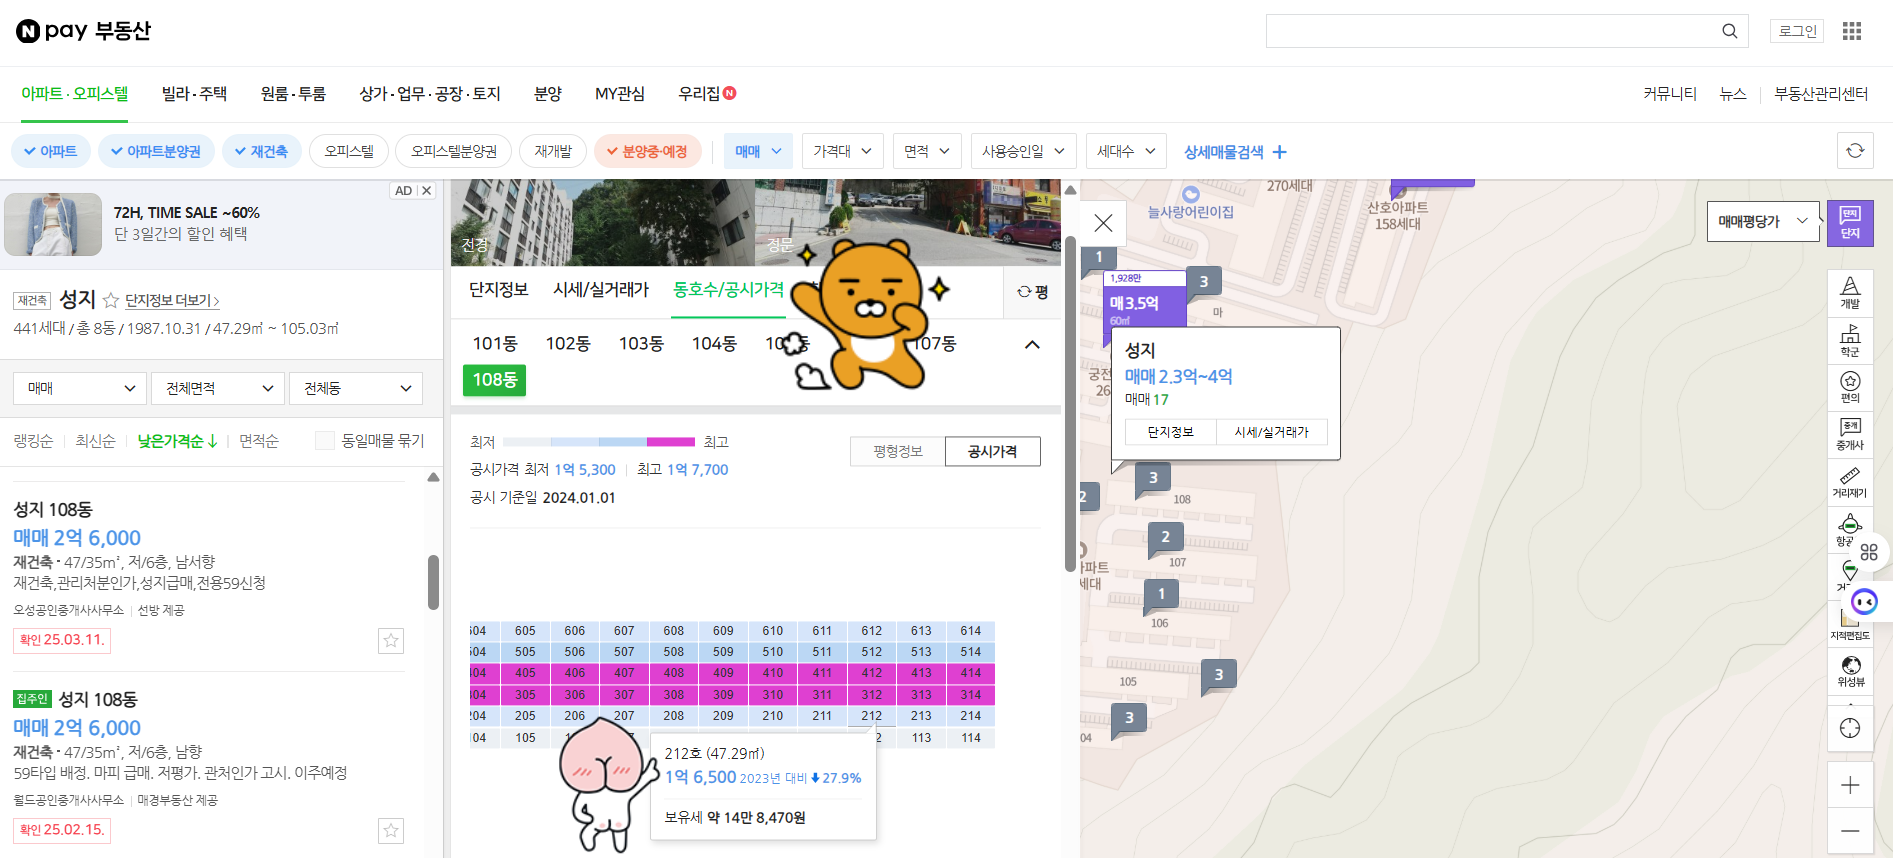Bookmark first 성지 108동 listing star
This screenshot has width=1893, height=858.
pyautogui.click(x=391, y=640)
